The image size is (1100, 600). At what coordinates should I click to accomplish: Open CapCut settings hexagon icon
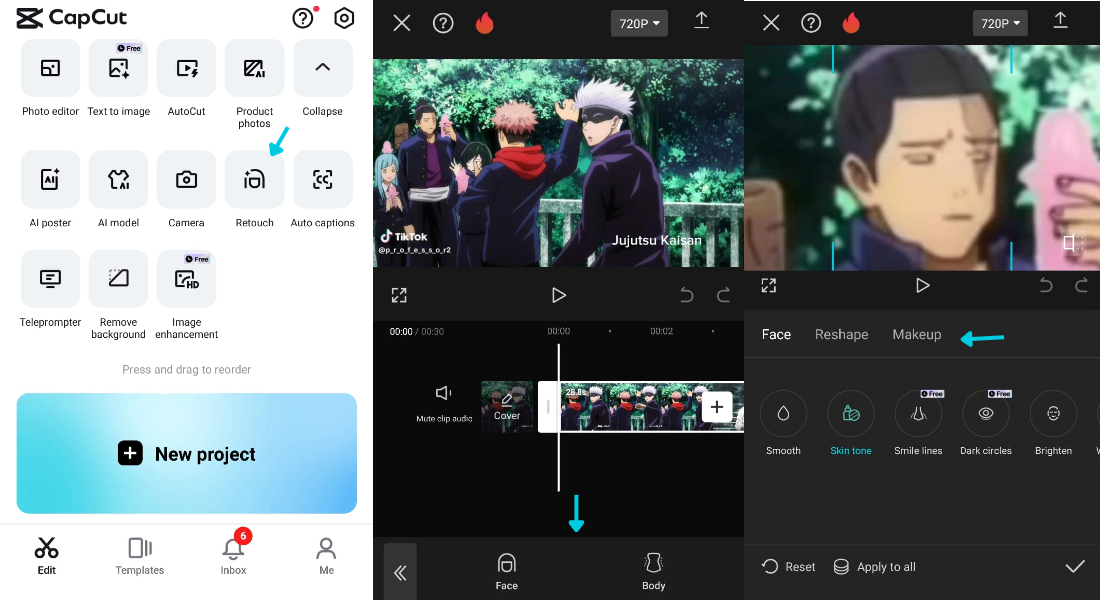pos(344,18)
